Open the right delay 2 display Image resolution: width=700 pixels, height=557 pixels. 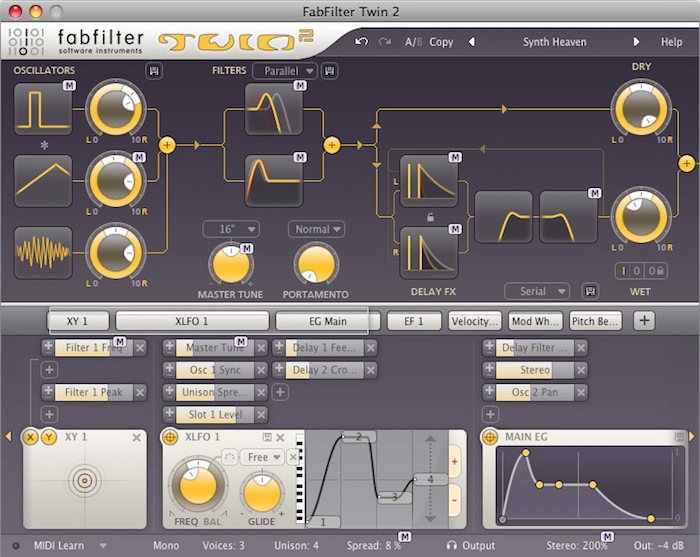[x=429, y=253]
